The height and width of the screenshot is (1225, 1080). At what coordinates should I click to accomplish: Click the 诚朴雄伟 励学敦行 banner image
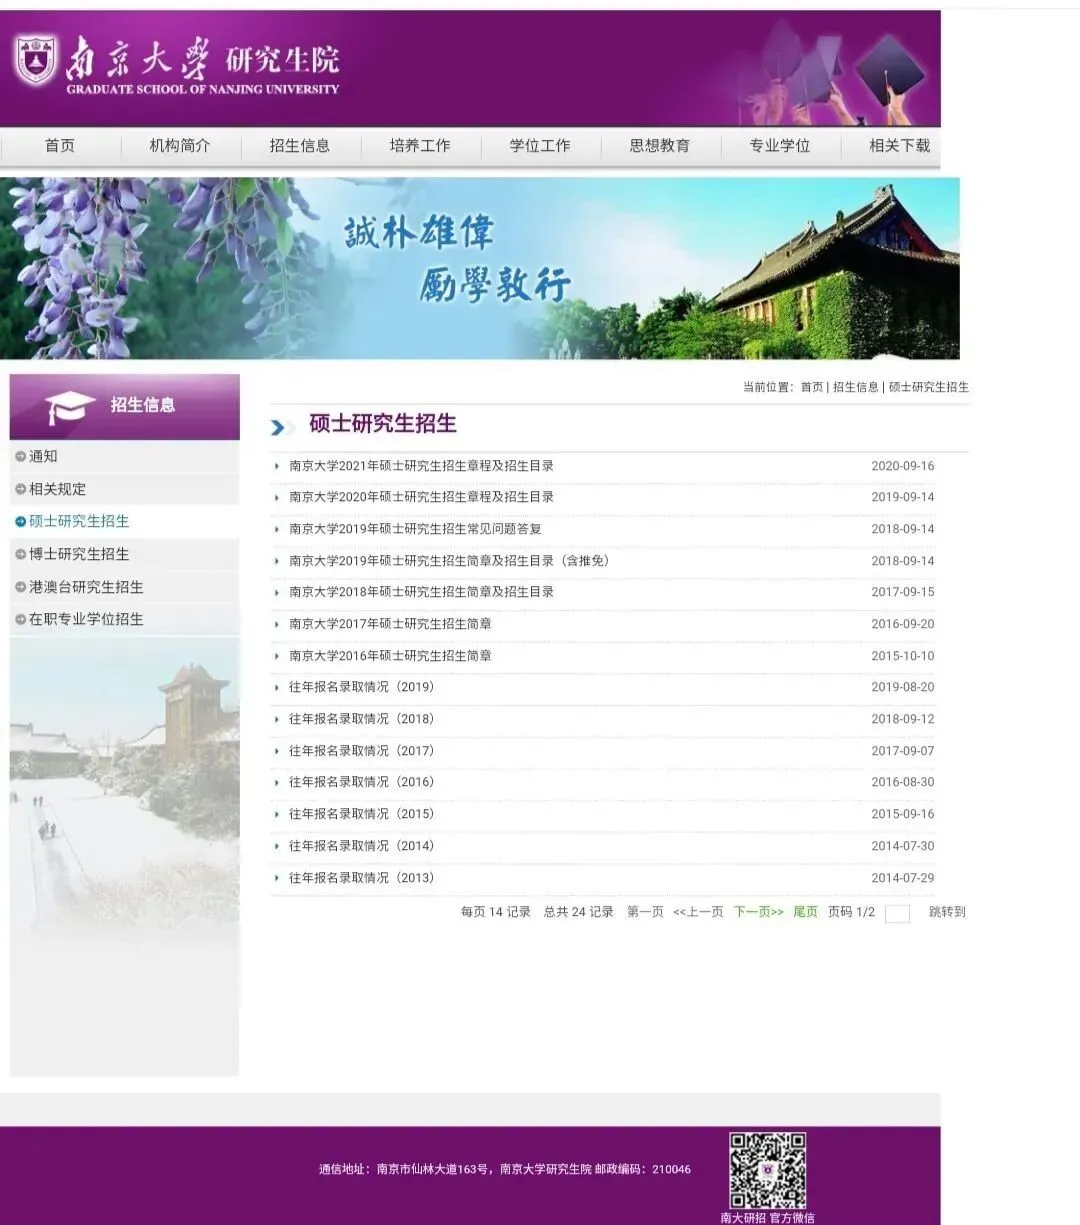(x=480, y=268)
